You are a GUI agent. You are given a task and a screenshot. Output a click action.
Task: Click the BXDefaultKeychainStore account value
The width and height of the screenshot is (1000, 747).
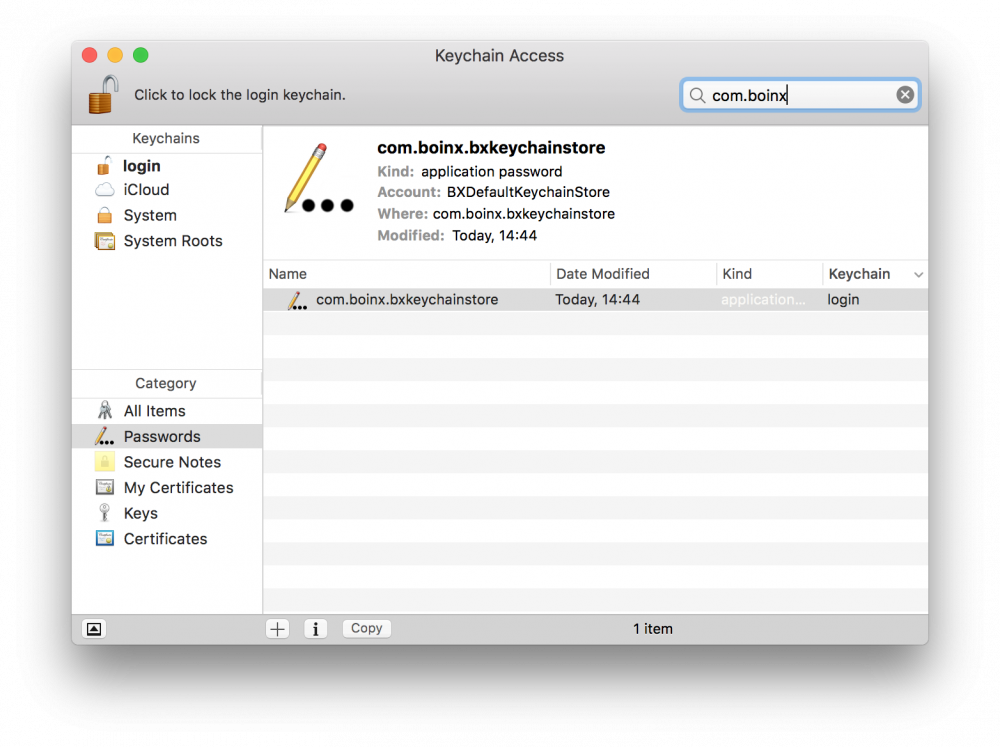pyautogui.click(x=528, y=192)
